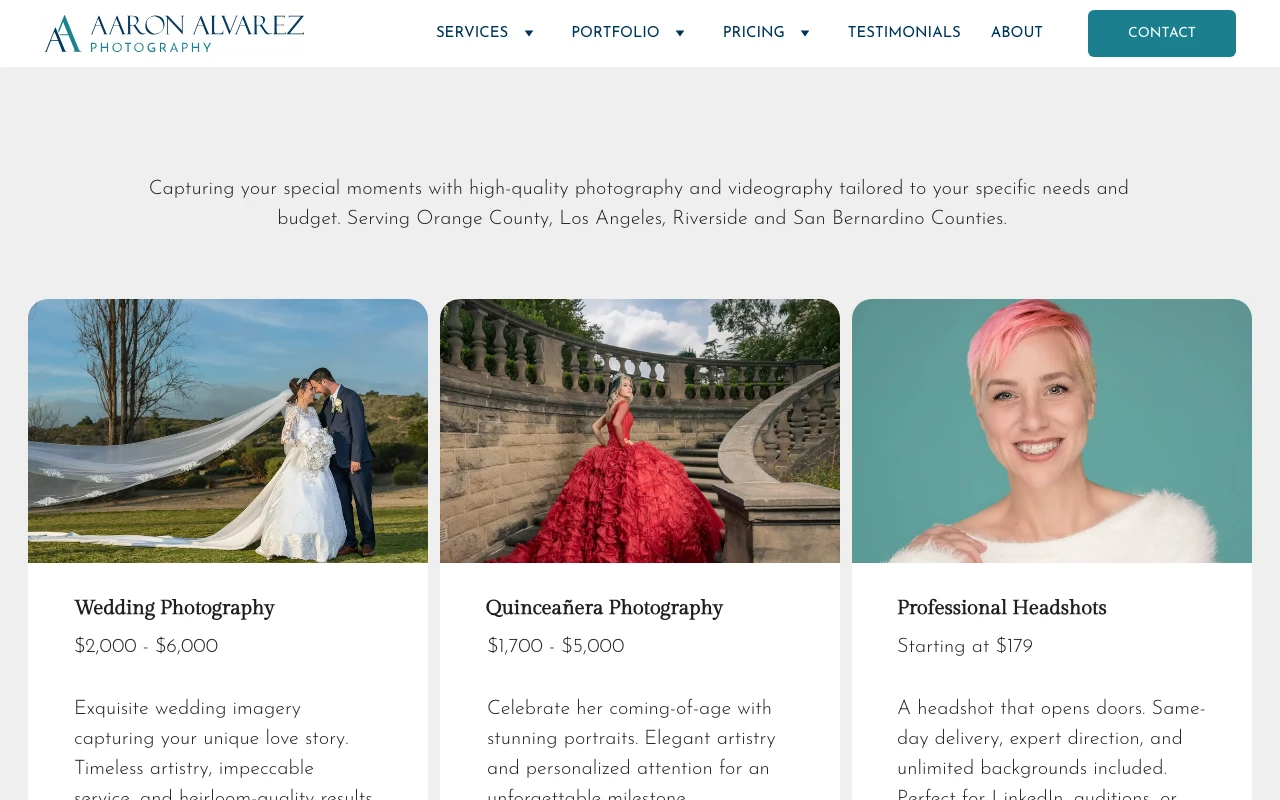Click the Contact button
This screenshot has width=1280, height=800.
1162,33
